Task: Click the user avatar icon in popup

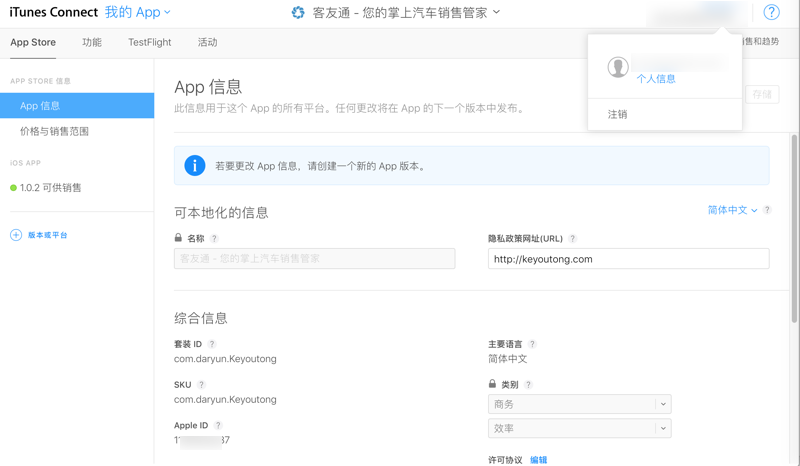Action: tap(617, 67)
